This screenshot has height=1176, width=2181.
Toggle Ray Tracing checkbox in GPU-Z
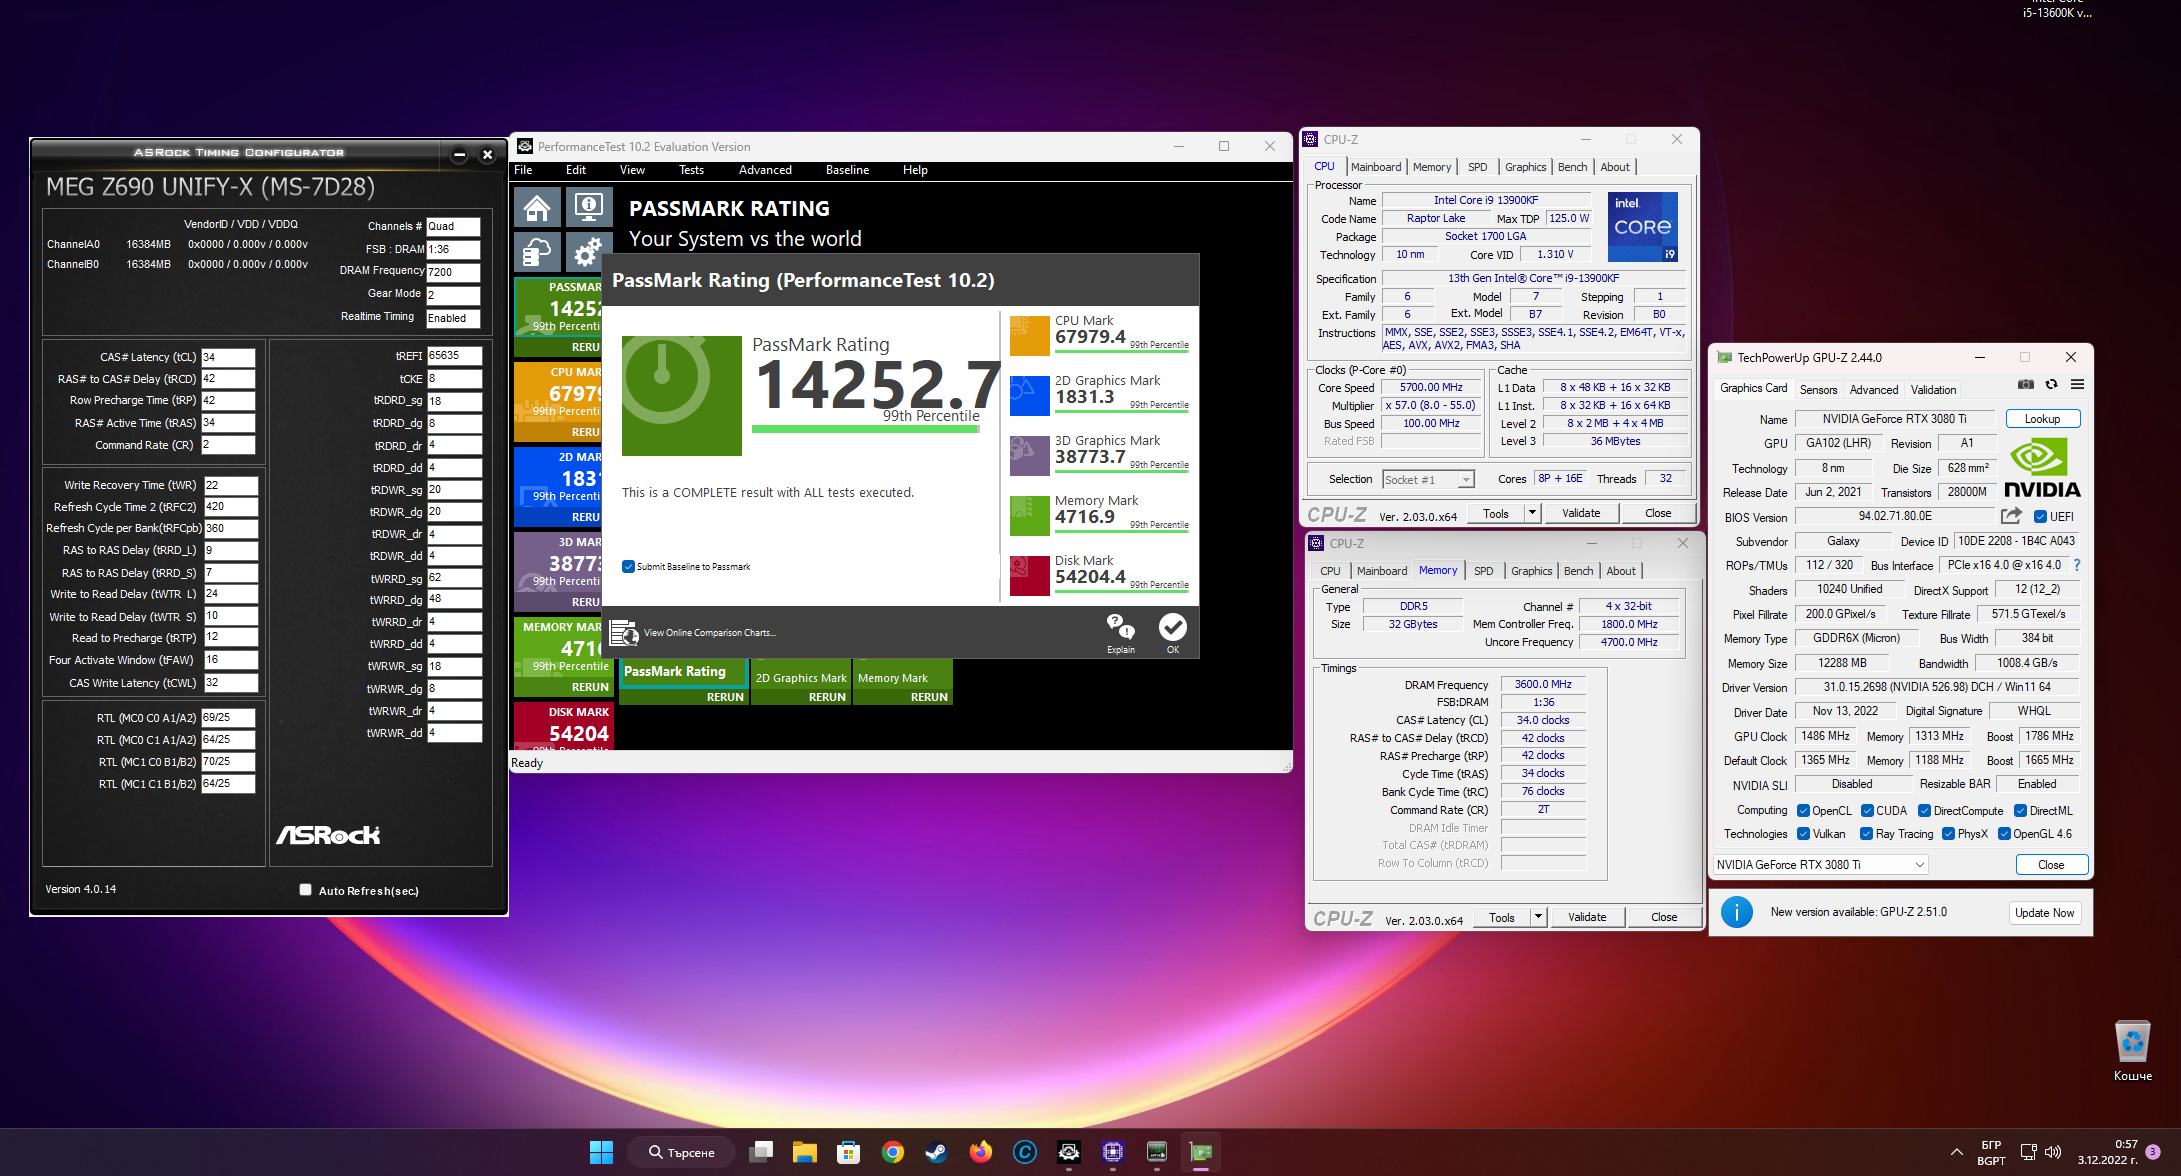(x=1866, y=834)
